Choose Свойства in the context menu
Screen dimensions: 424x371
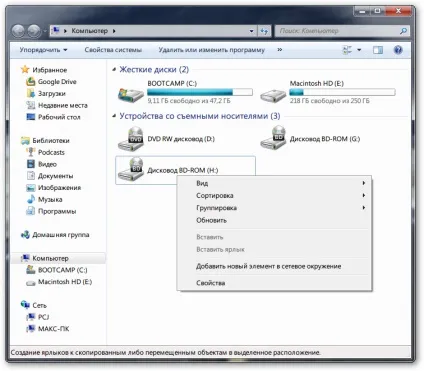pyautogui.click(x=274, y=283)
